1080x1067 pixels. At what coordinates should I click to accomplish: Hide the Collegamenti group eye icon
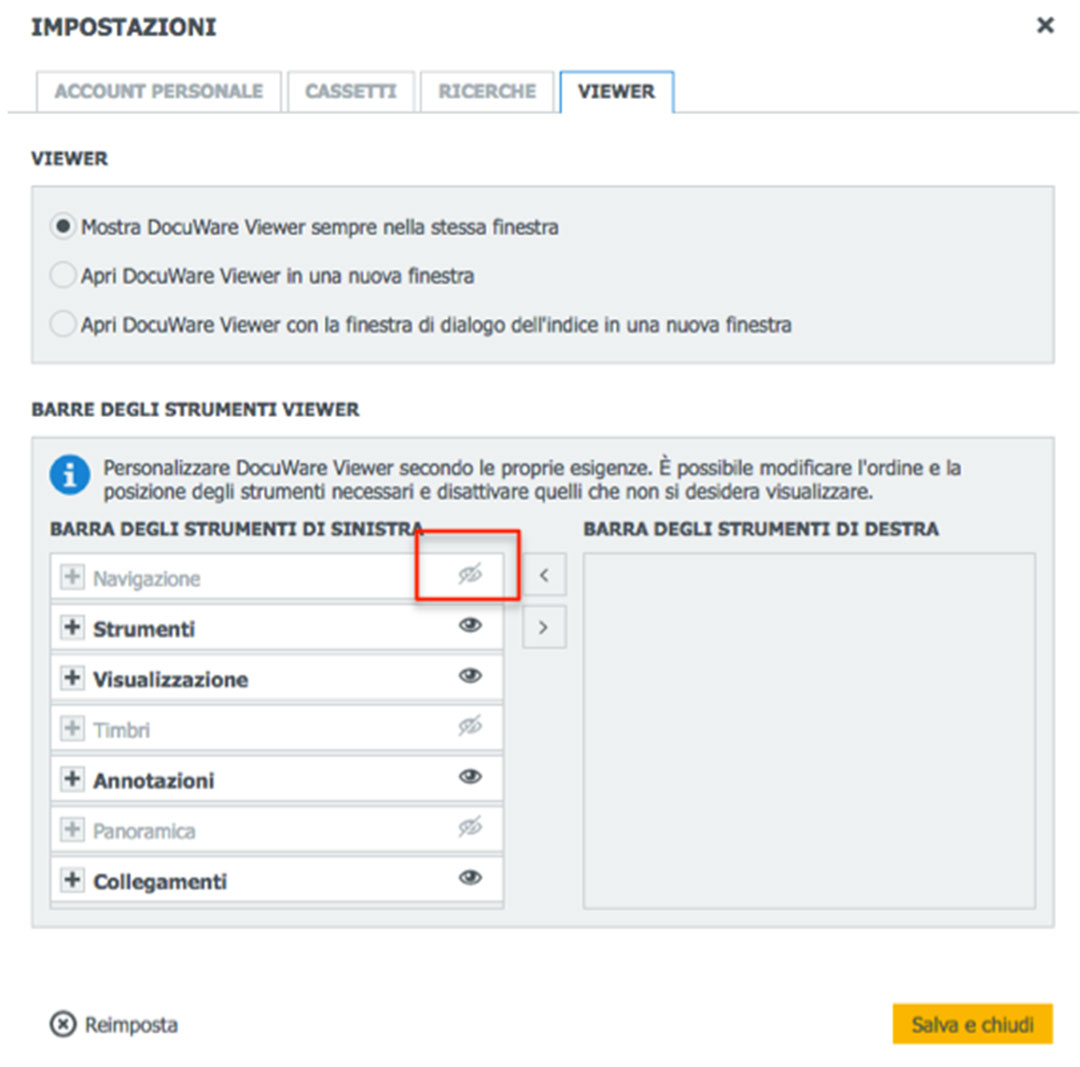(470, 878)
